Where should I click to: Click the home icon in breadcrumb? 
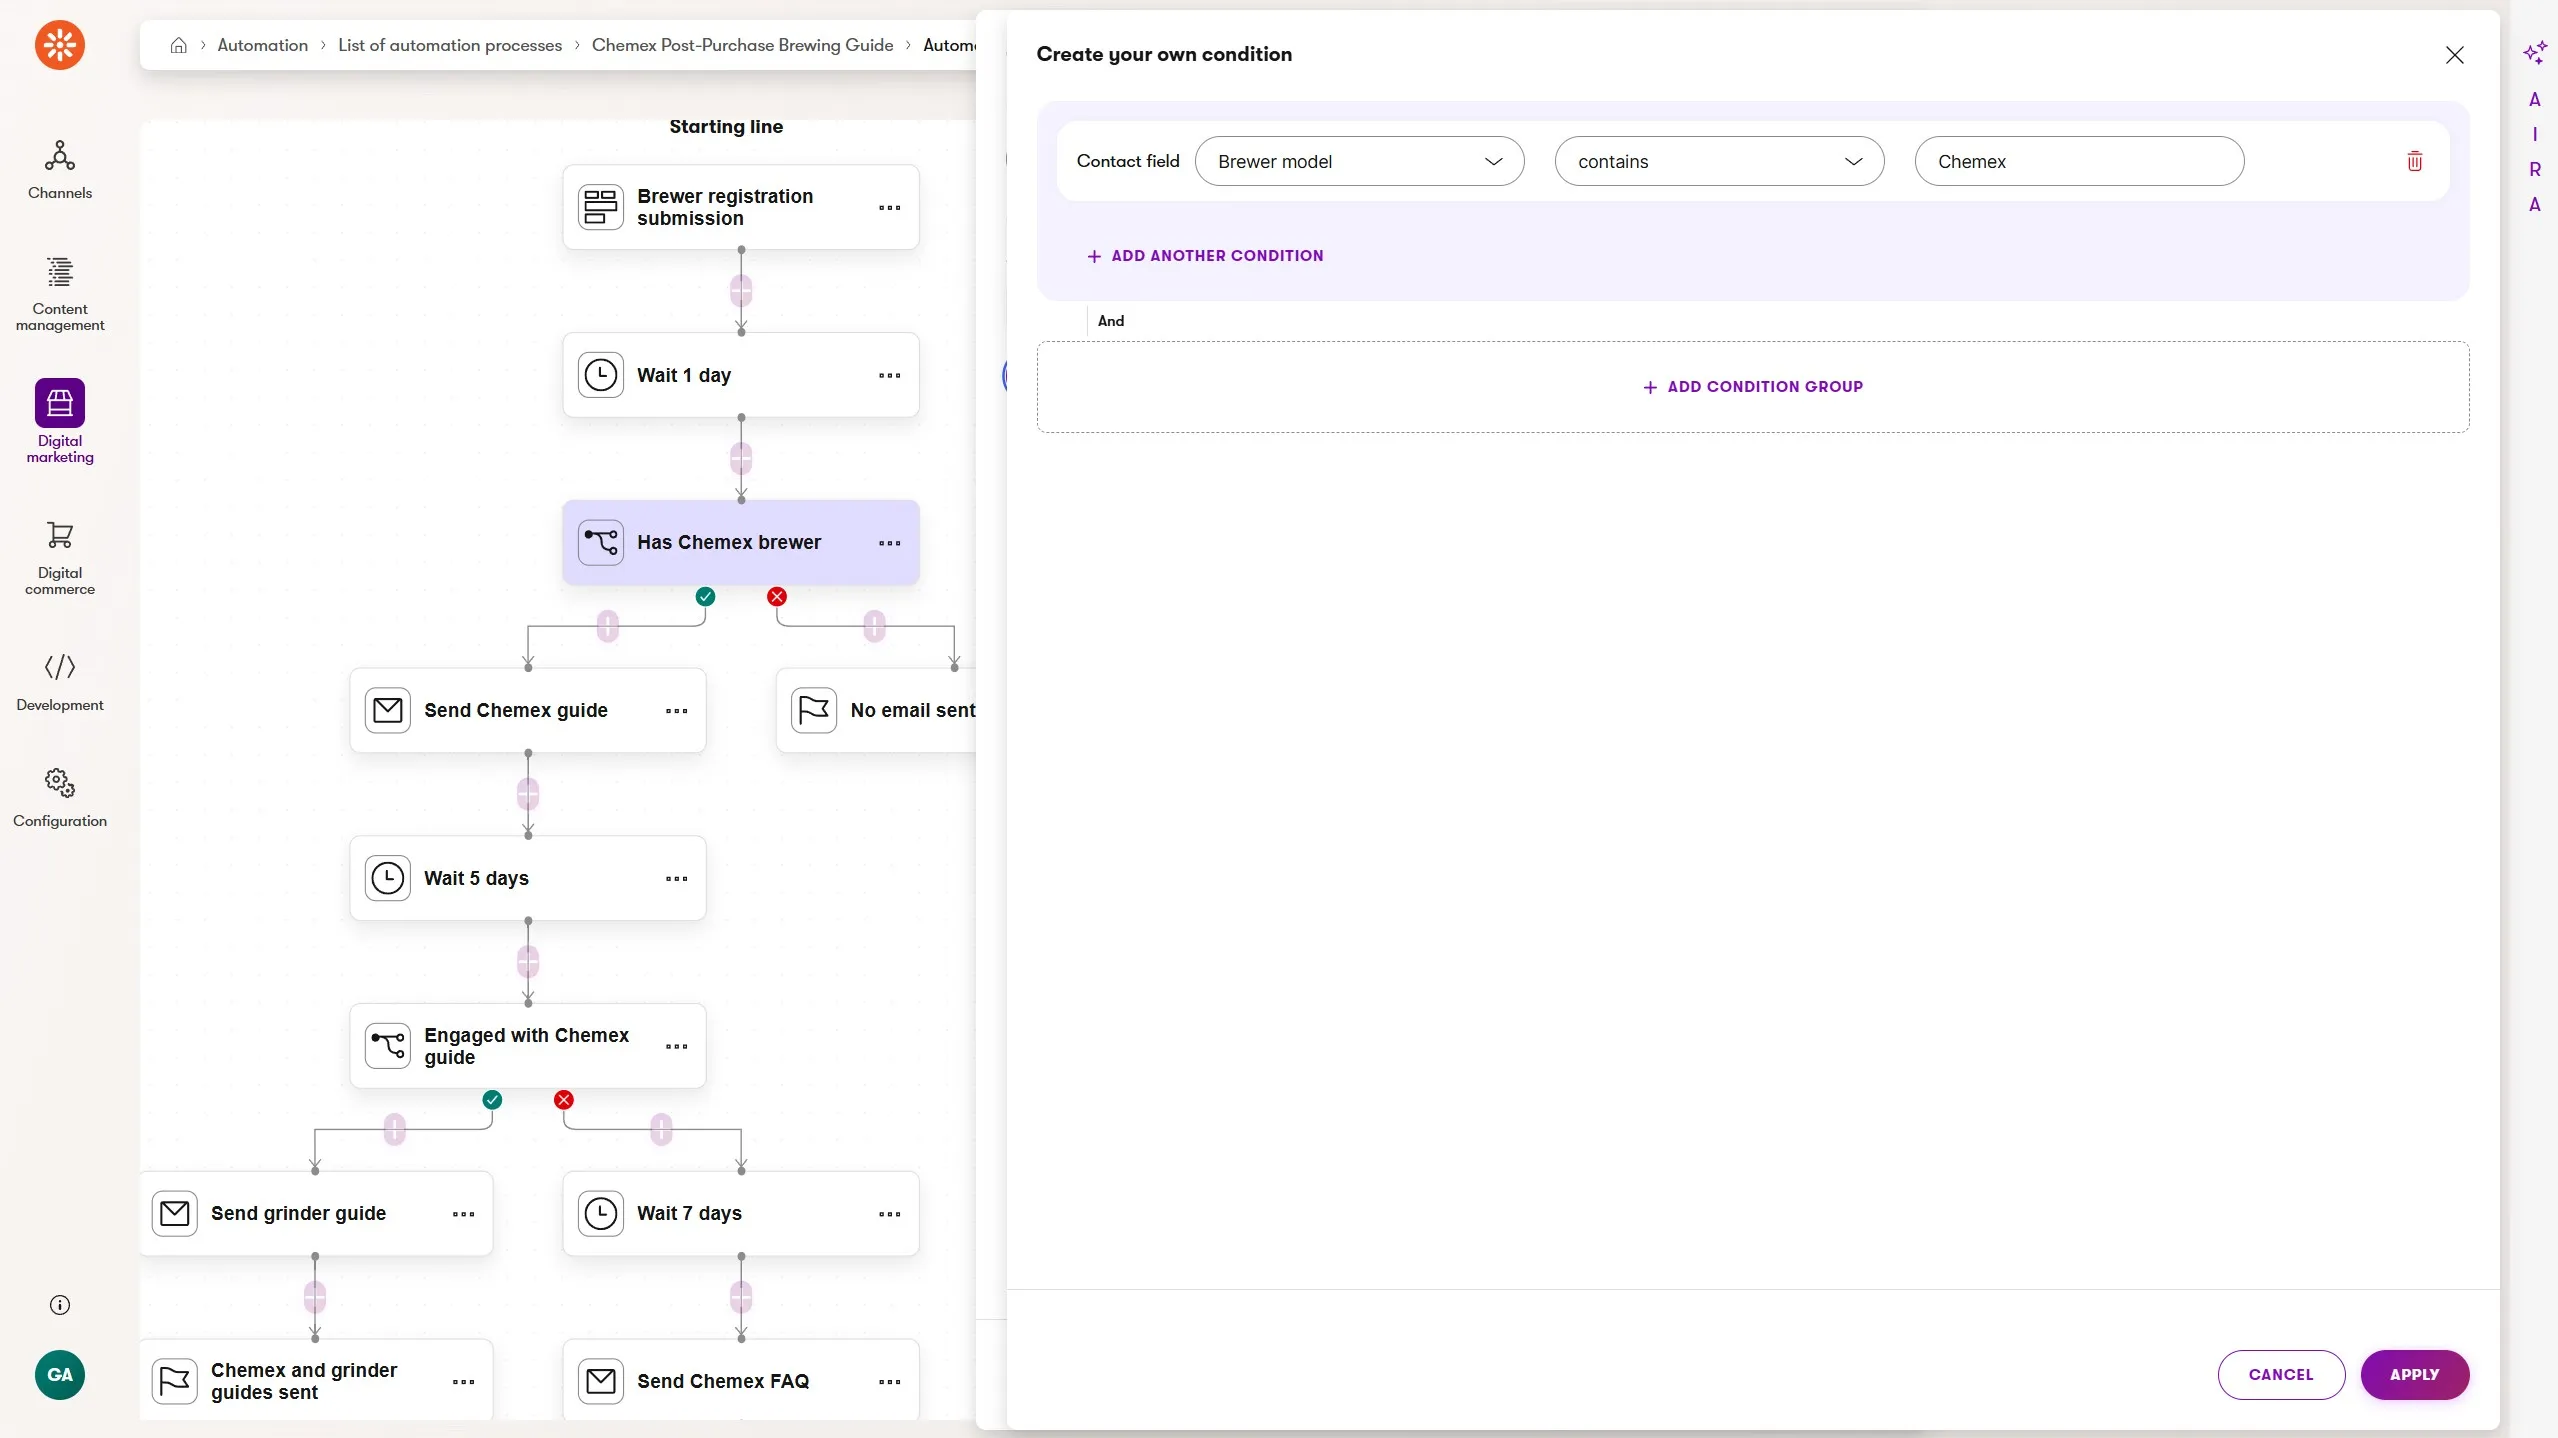point(179,45)
